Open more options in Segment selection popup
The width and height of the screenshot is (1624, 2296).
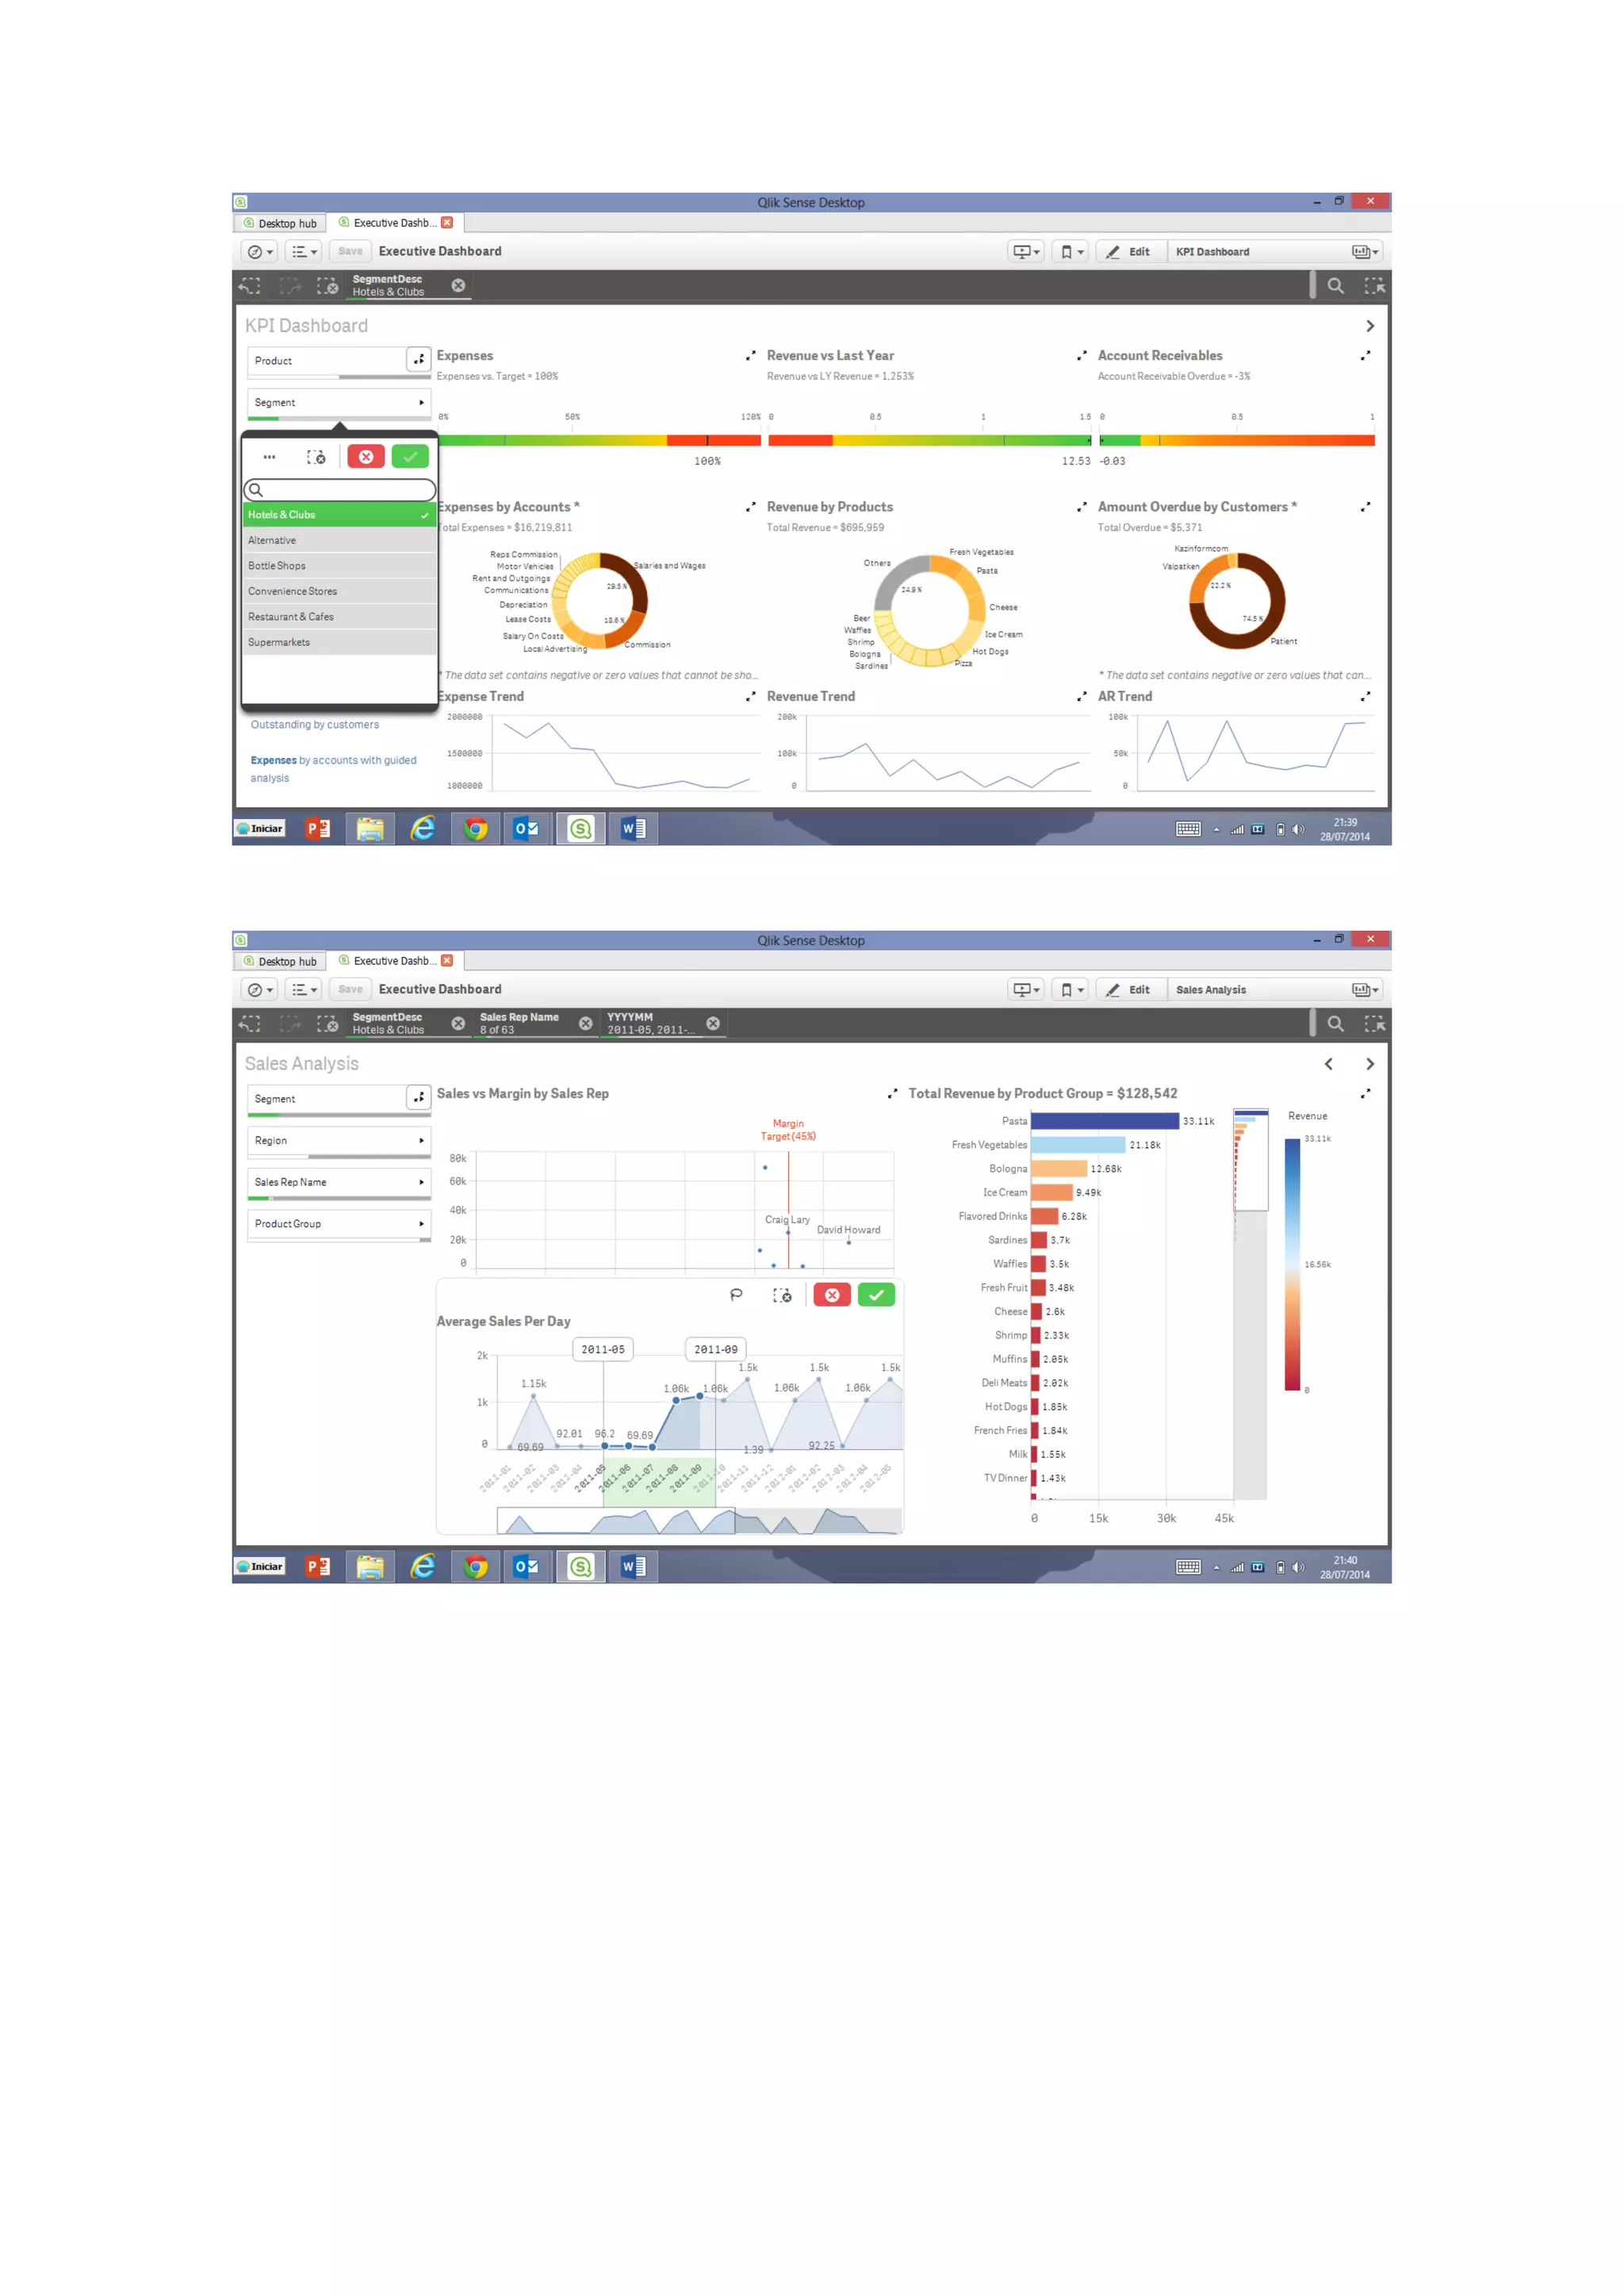(269, 457)
